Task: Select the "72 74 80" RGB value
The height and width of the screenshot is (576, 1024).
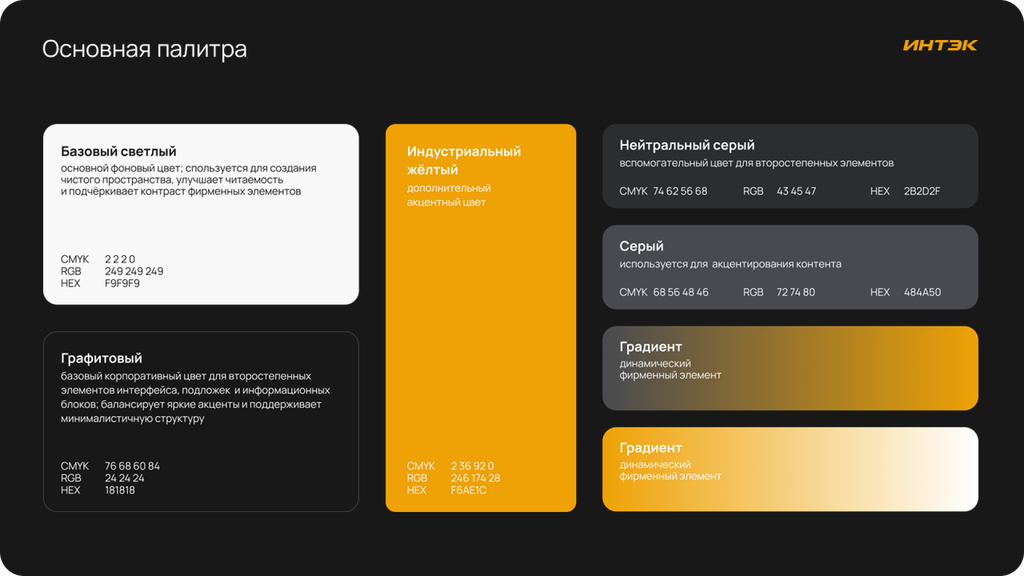Action: pyautogui.click(x=795, y=293)
